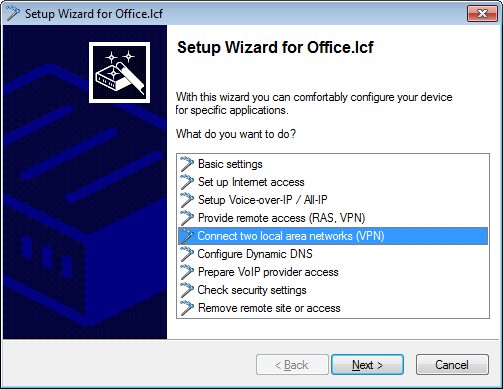Click the wand icon beside Basic settings
Viewport: 503px width, 389px height.
[187, 164]
